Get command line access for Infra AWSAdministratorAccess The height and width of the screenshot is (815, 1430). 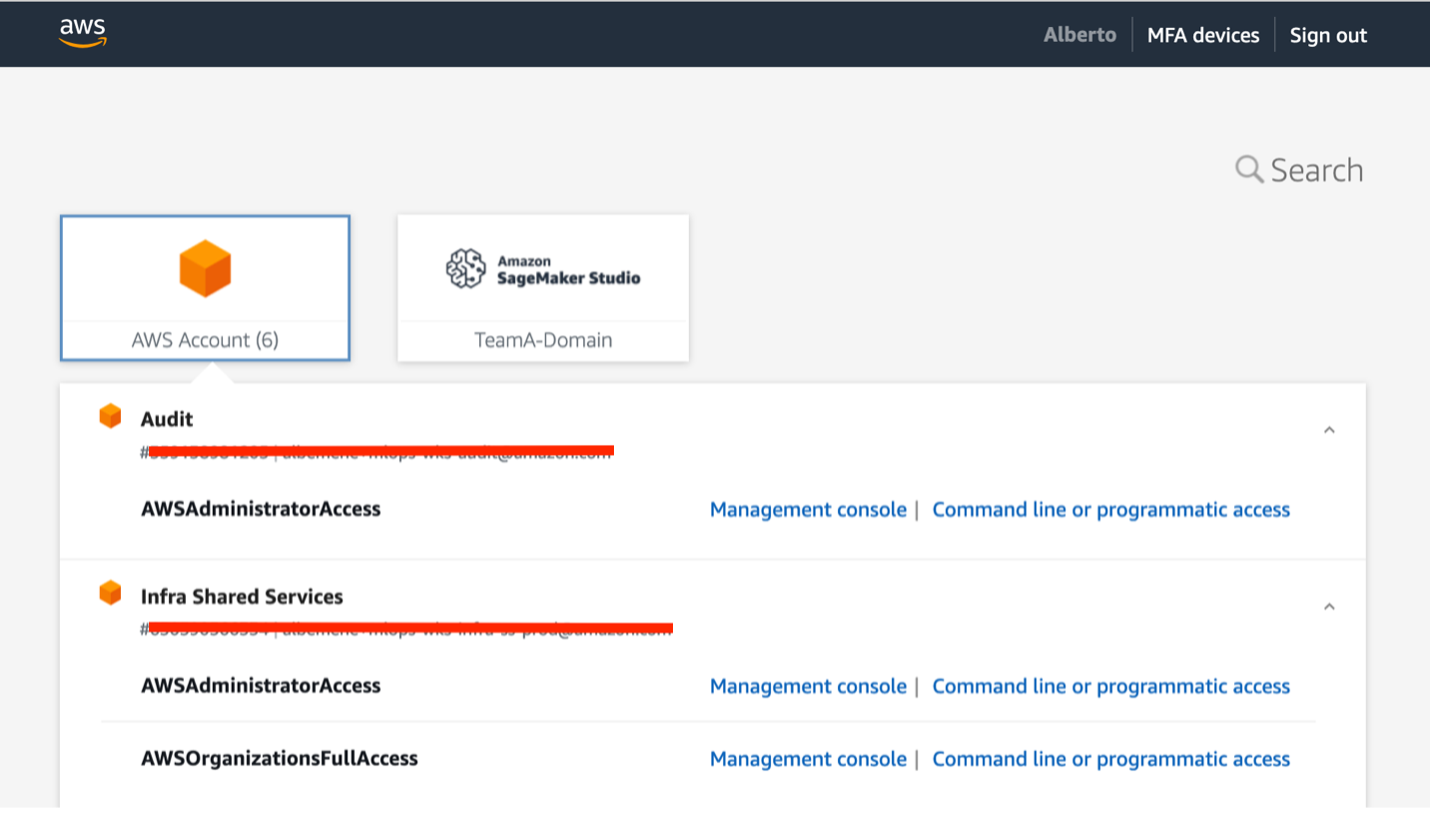[1111, 687]
